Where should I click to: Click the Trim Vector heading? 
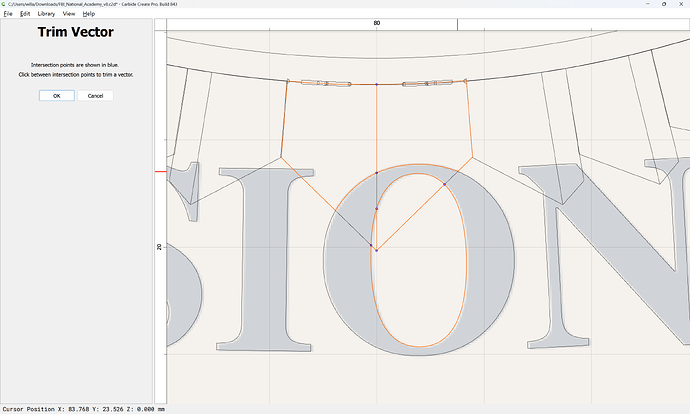coord(76,32)
